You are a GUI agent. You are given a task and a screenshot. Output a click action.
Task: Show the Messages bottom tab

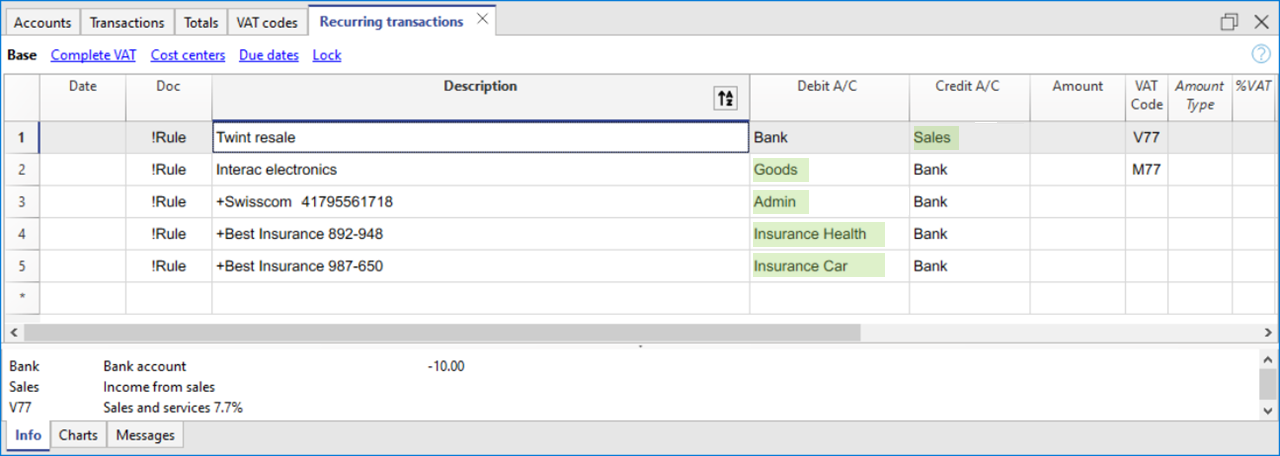pyautogui.click(x=145, y=435)
